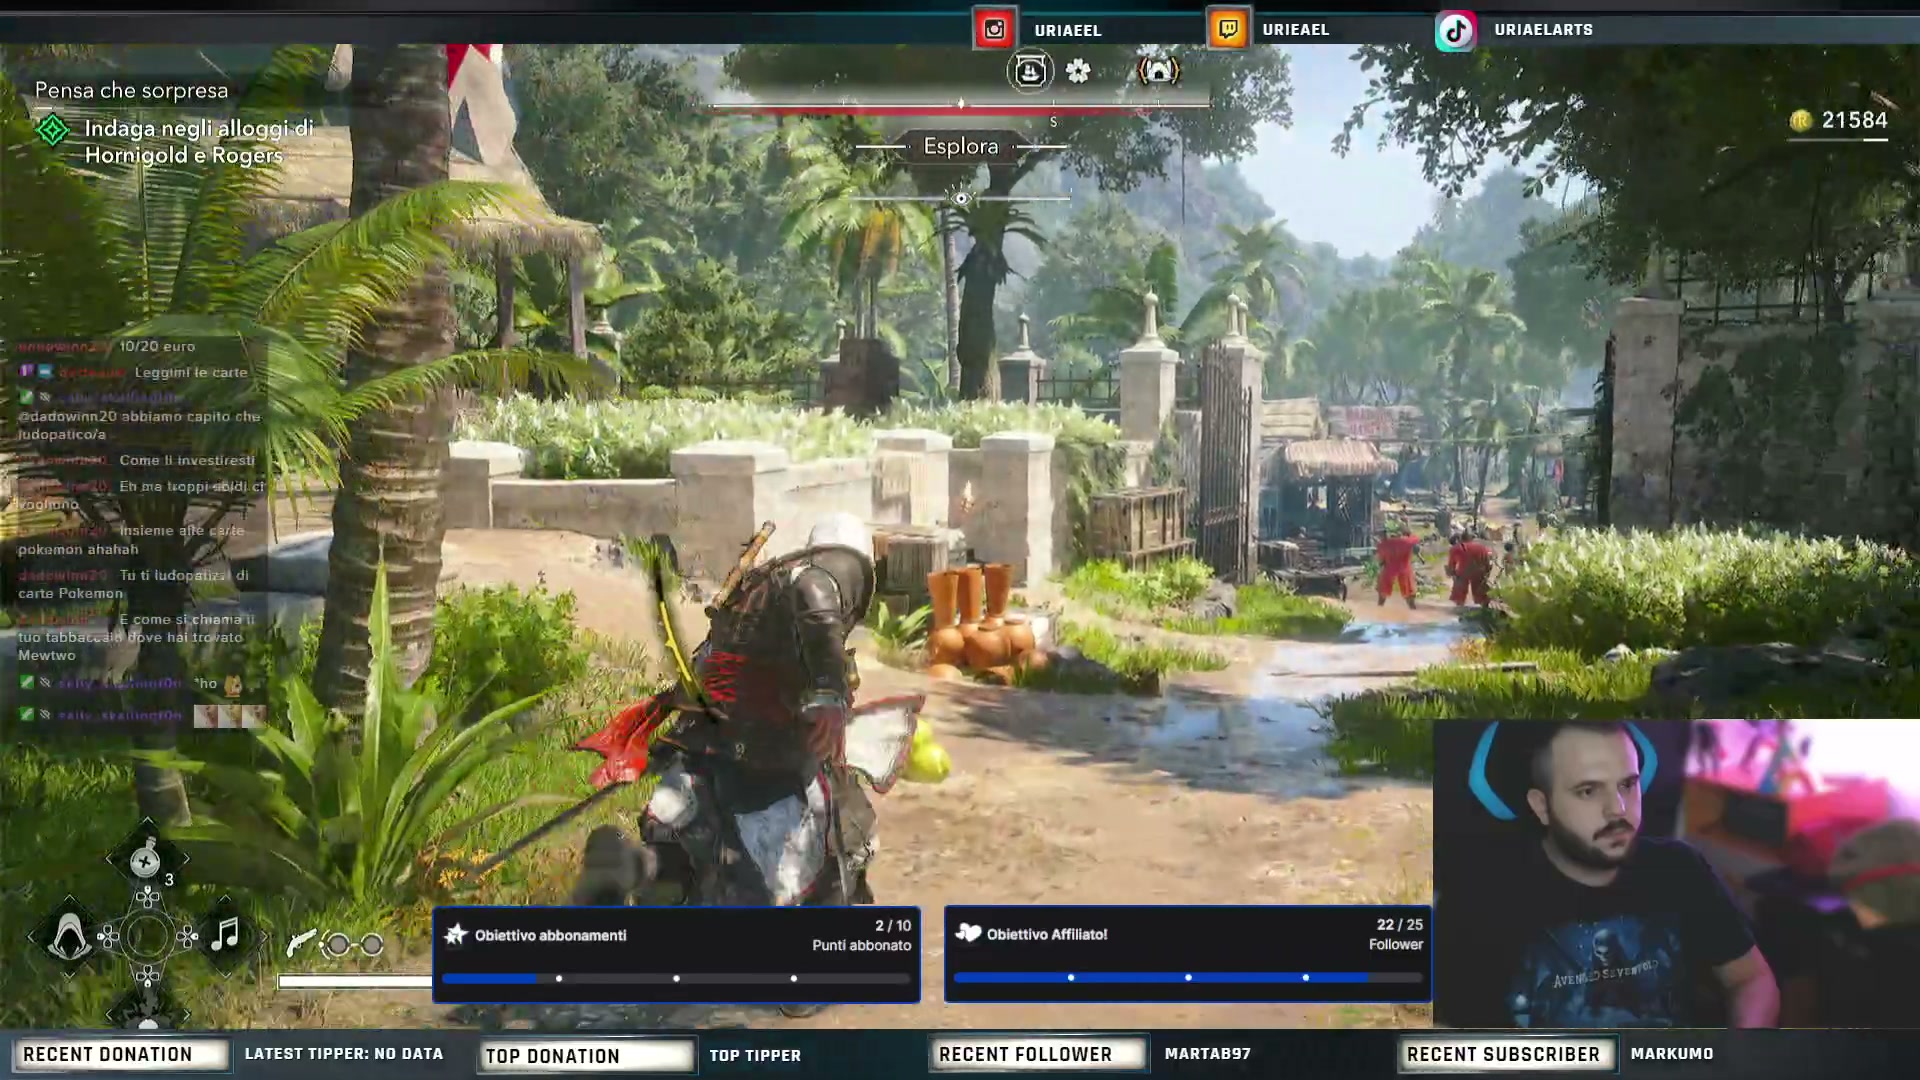The image size is (1920, 1080).
Task: Click the chat message '10/20 euro'
Action: pyautogui.click(x=157, y=346)
